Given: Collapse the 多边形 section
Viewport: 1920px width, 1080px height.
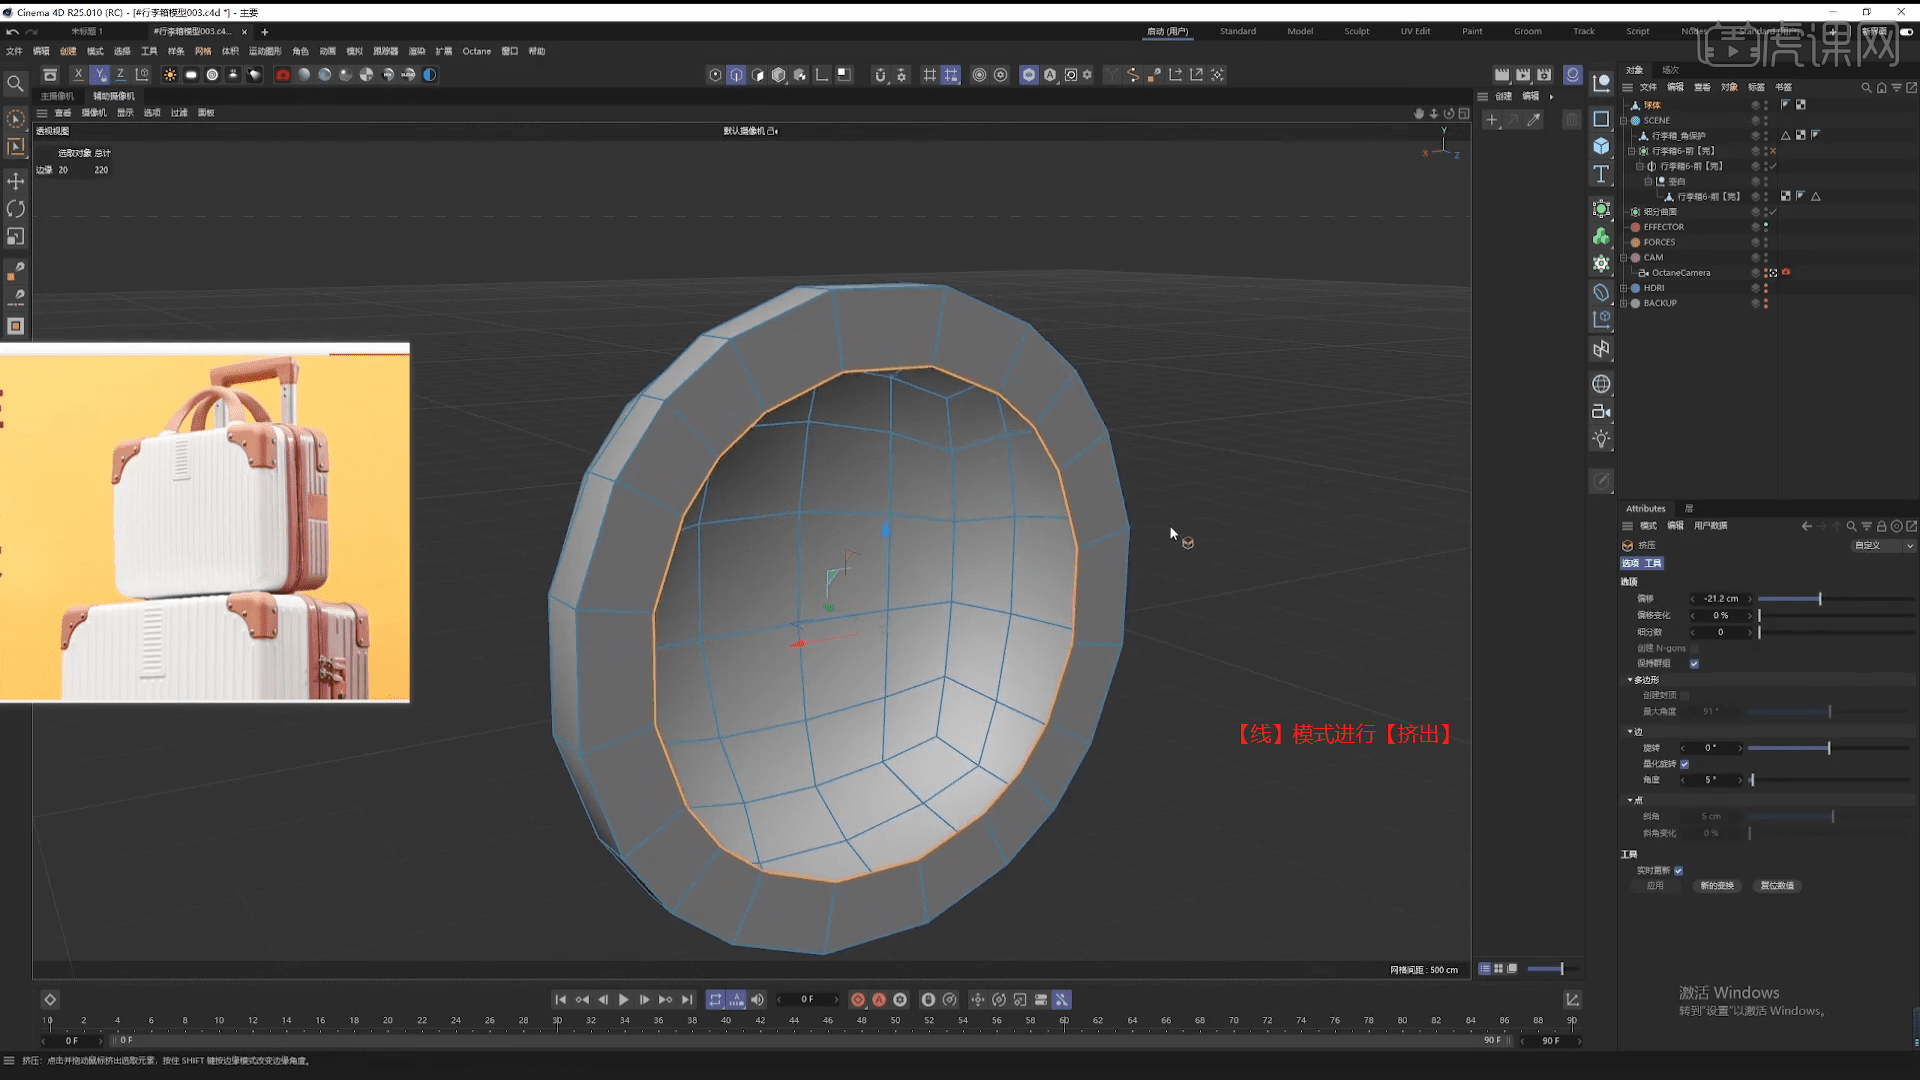Looking at the screenshot, I should (x=1630, y=680).
